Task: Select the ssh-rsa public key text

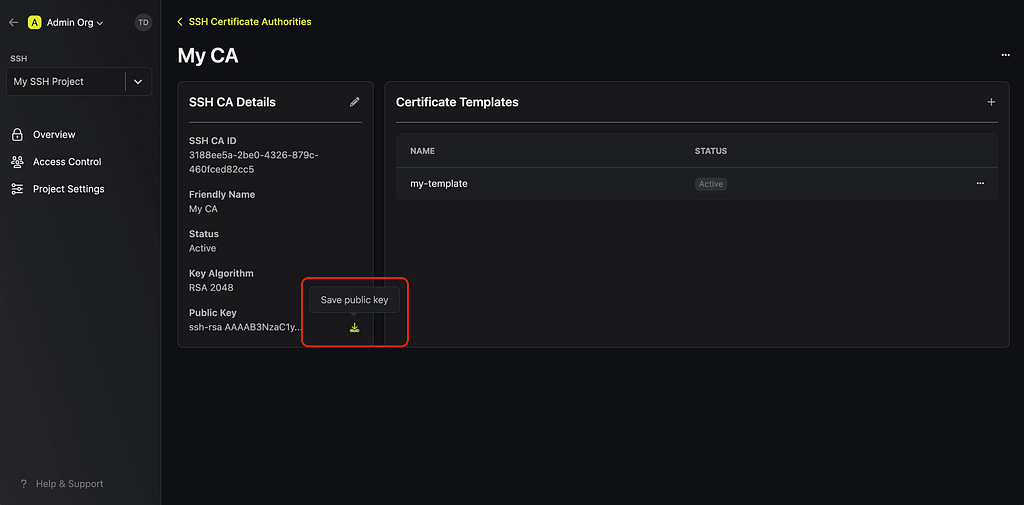Action: coord(246,327)
